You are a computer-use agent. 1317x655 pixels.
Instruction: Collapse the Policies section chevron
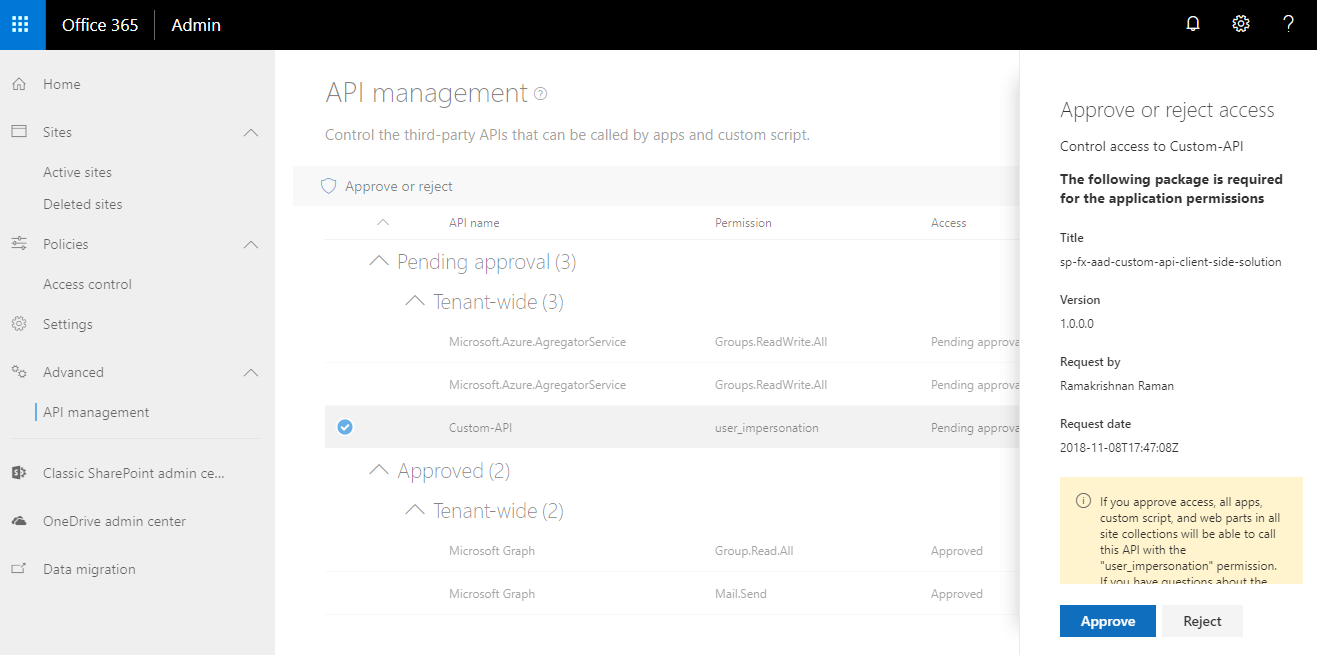pyautogui.click(x=251, y=244)
